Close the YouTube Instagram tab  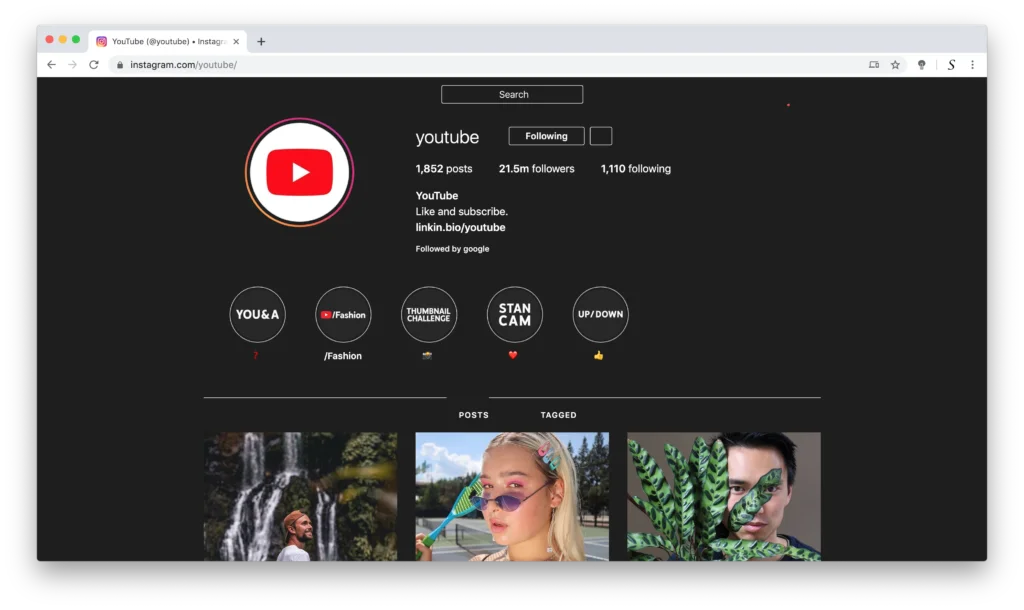236,41
